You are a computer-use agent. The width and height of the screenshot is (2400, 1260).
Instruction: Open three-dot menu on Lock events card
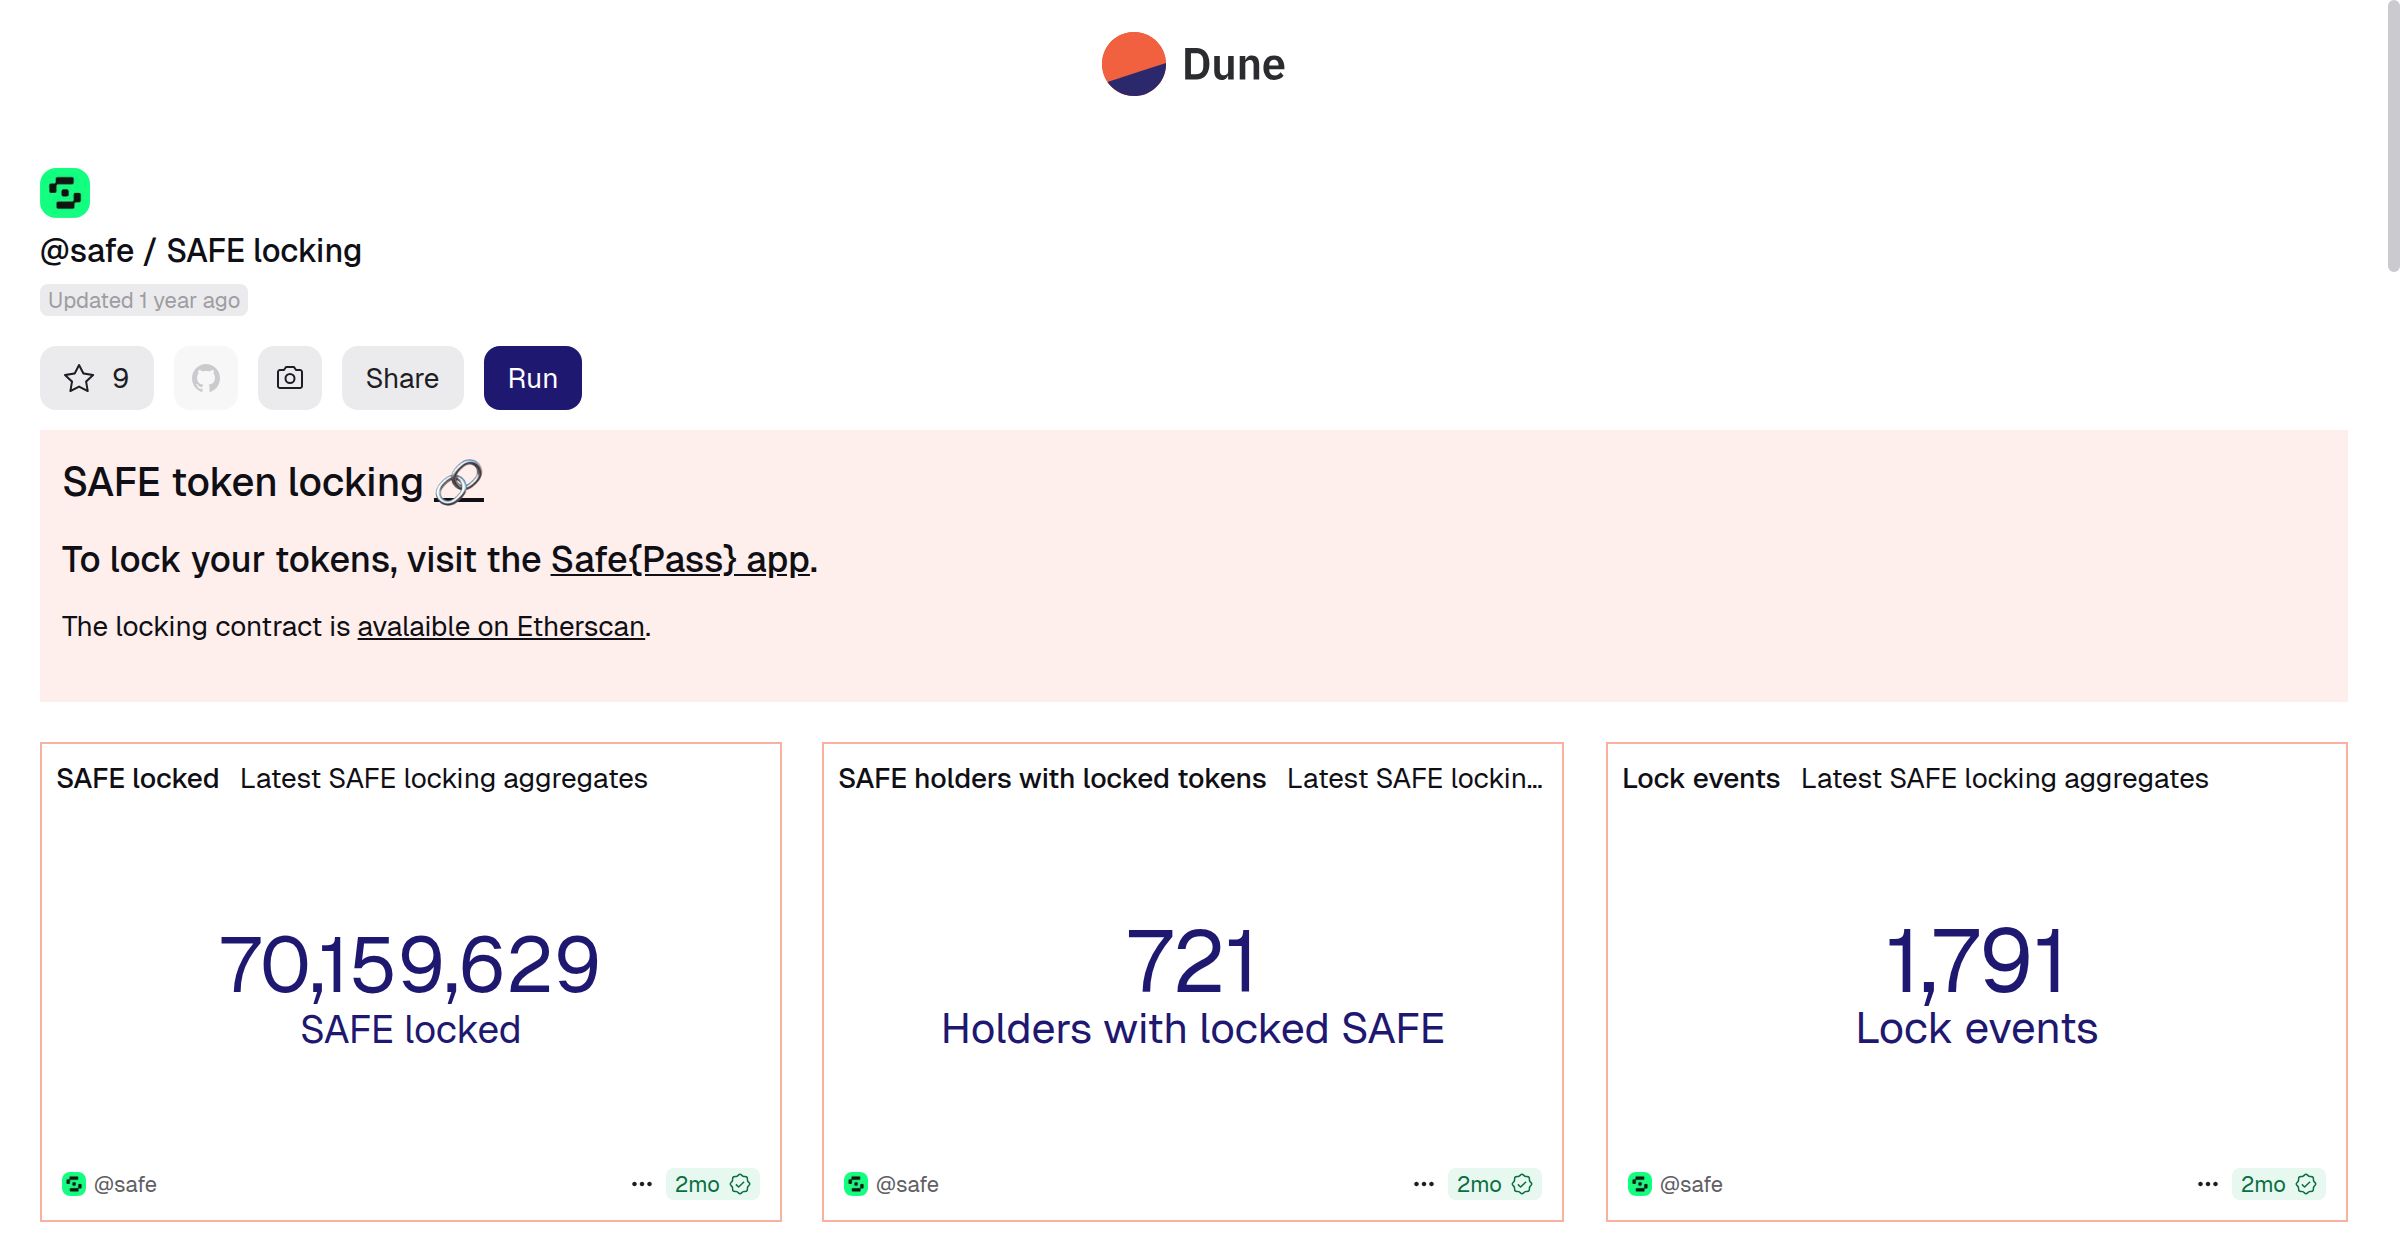click(x=2208, y=1184)
